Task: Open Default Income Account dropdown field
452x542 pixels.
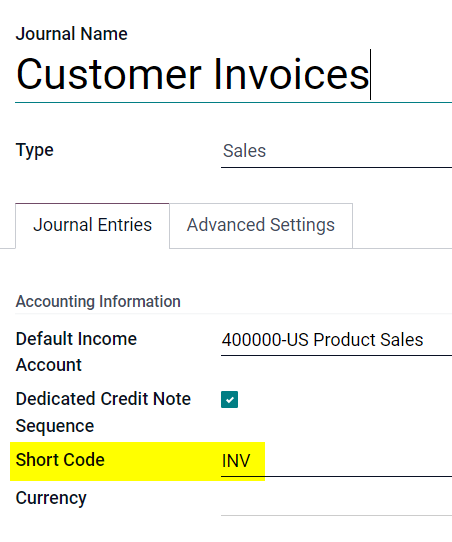Action: [336, 340]
